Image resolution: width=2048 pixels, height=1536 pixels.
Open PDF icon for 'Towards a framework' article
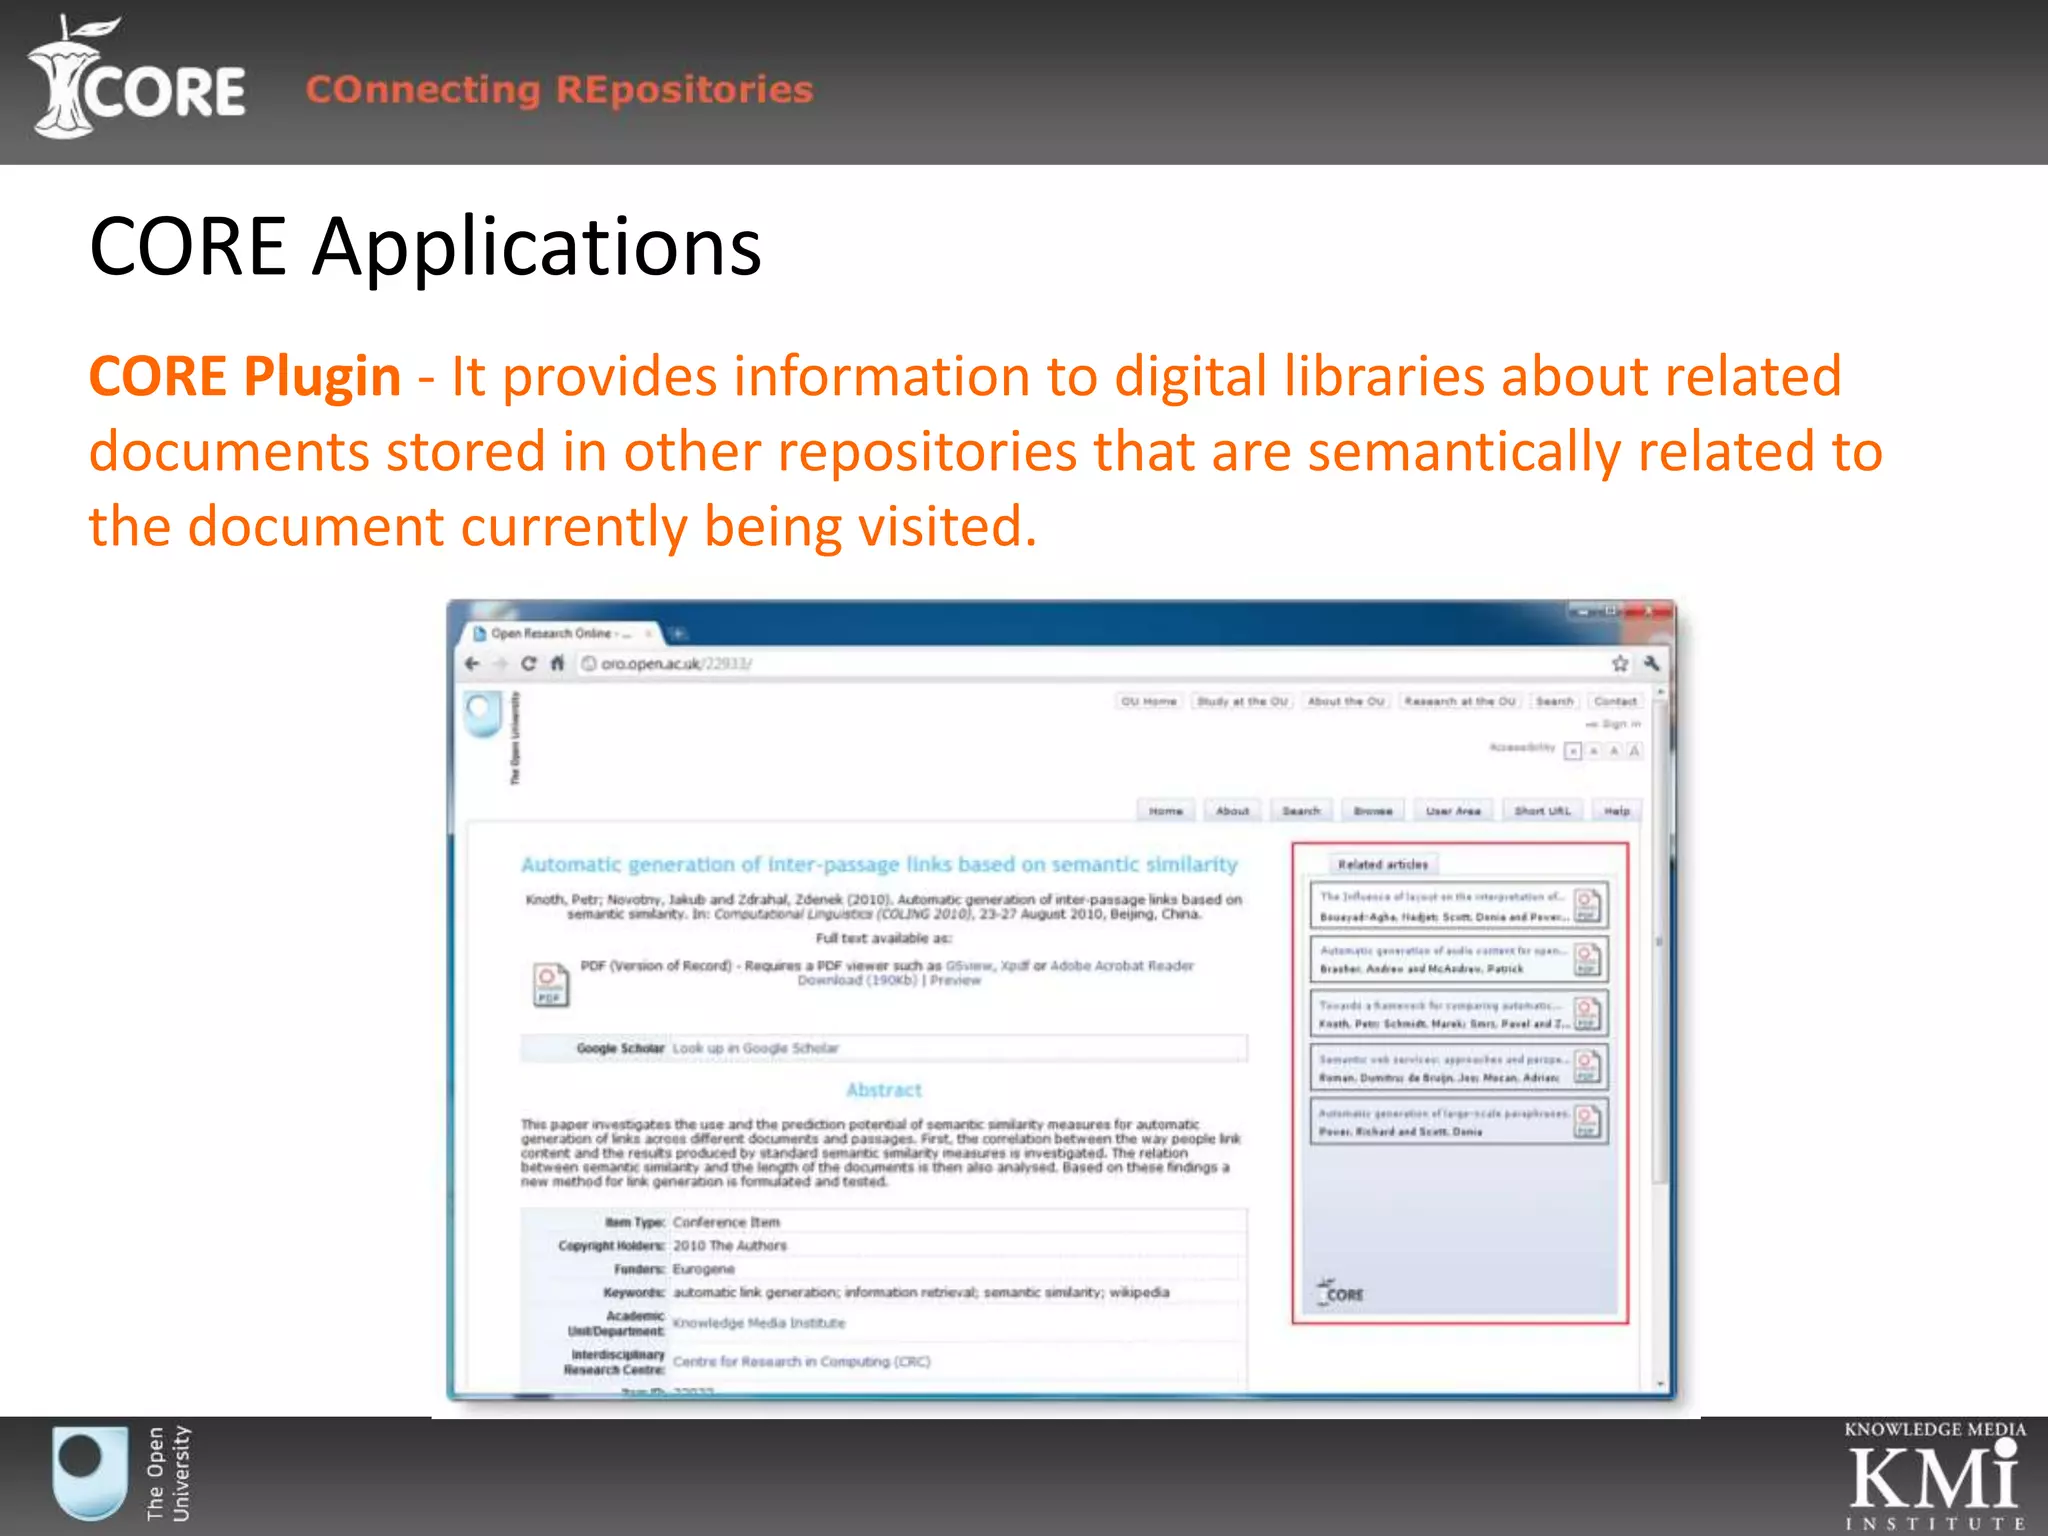click(x=1587, y=1013)
